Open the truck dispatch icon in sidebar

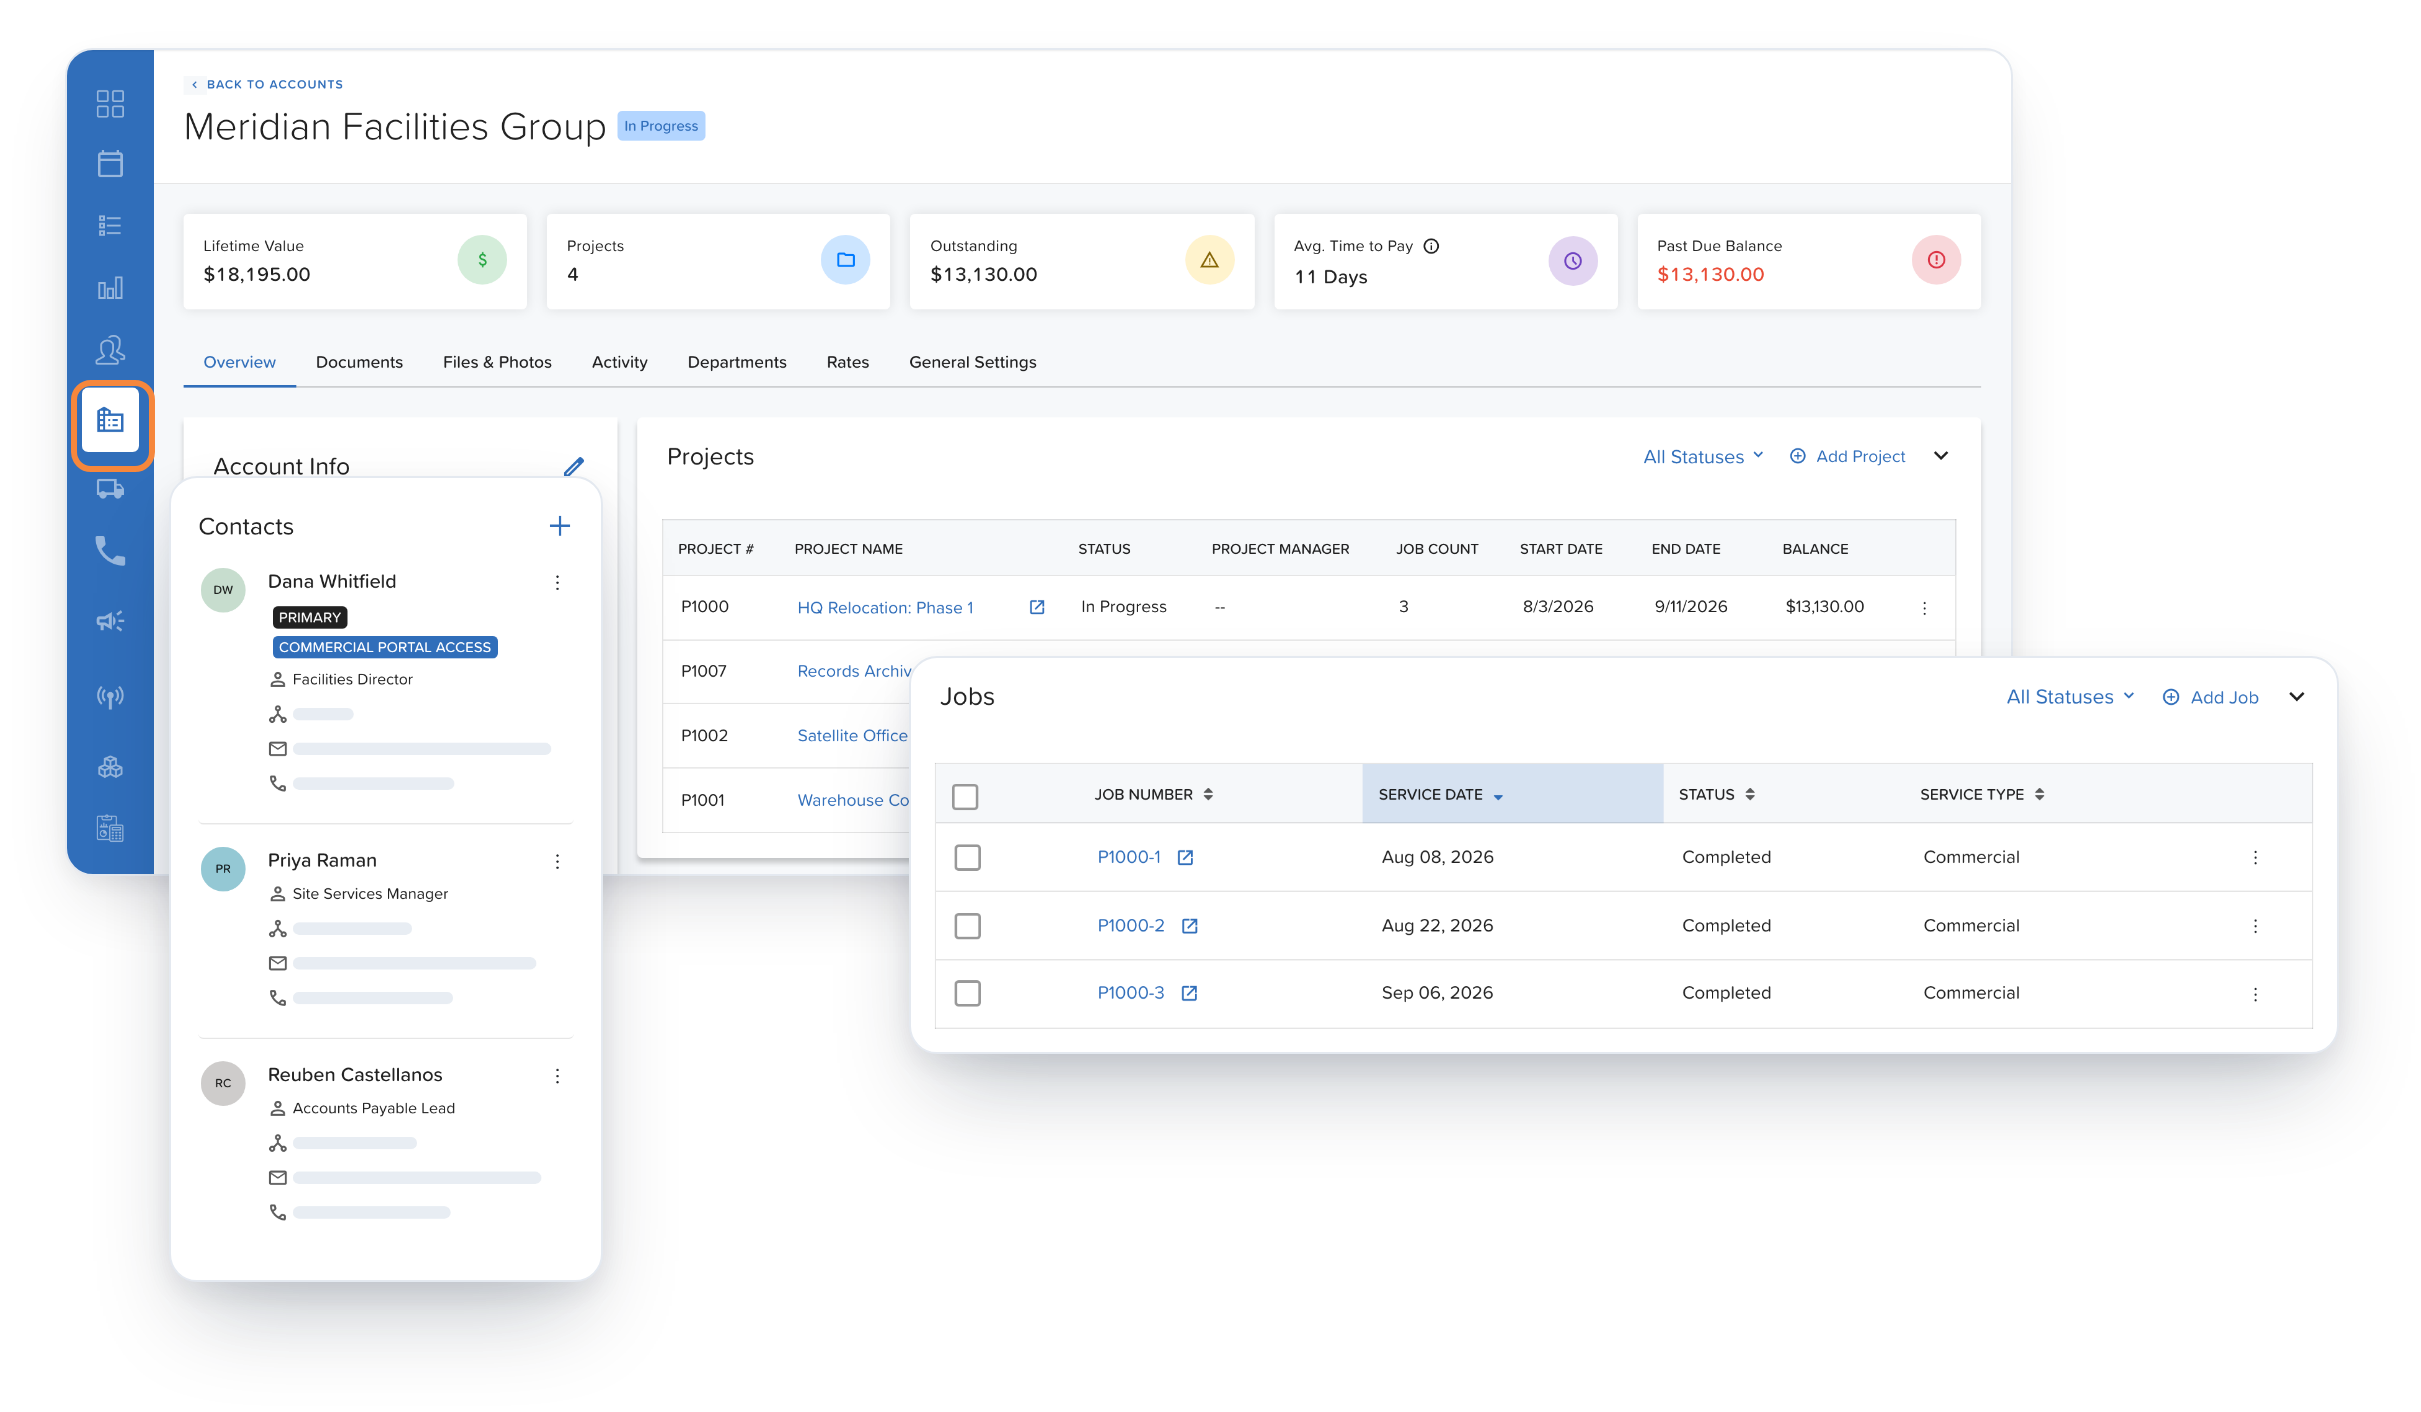110,489
